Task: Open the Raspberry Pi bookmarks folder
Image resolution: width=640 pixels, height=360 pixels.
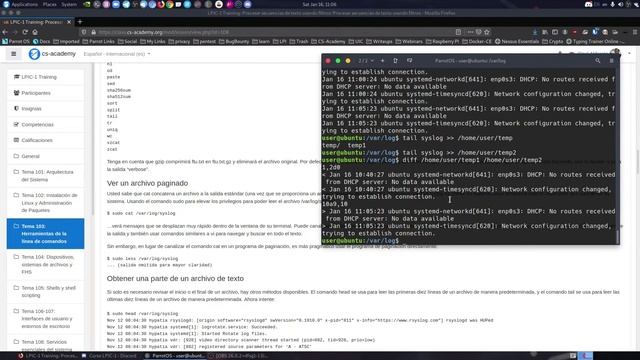Action: [442, 41]
